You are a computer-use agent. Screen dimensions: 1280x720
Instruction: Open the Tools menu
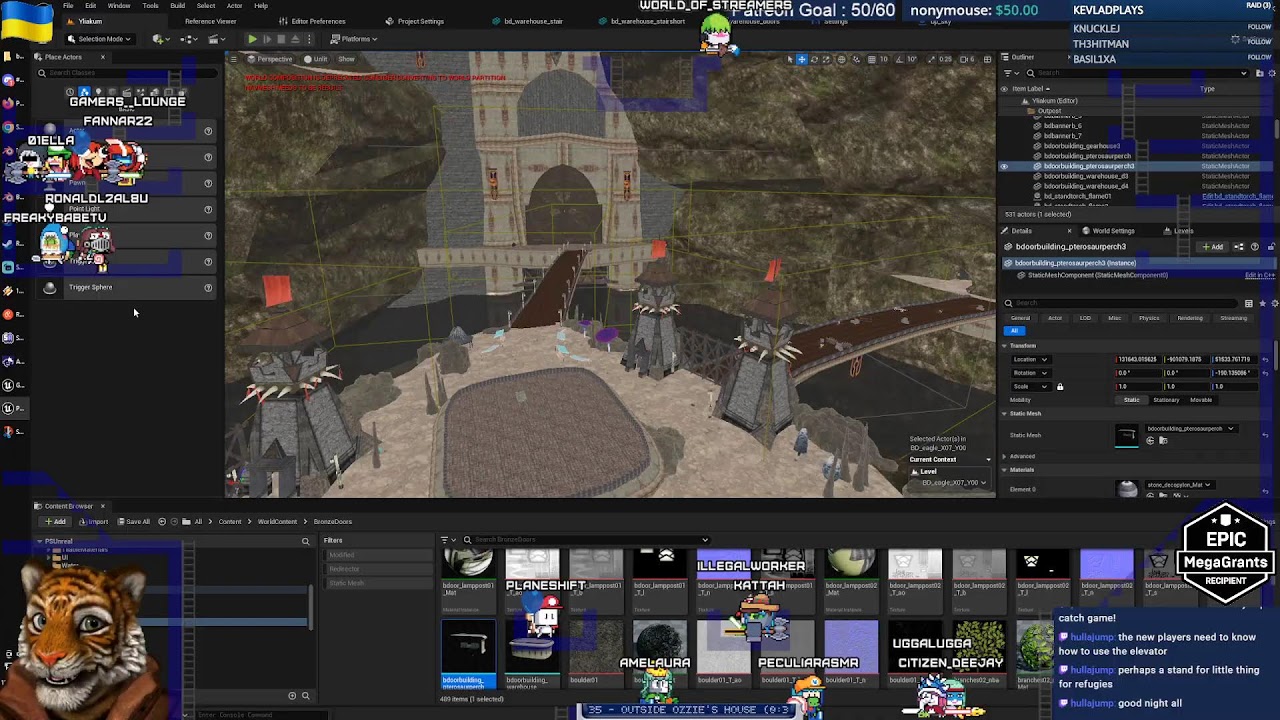coord(150,5)
